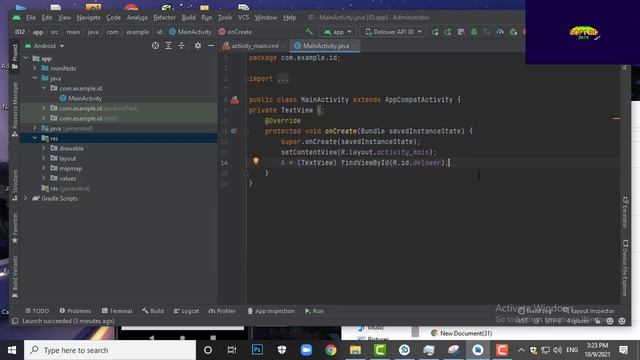Open the notification center icon
The height and width of the screenshot is (360, 640).
pyautogui.click(x=623, y=350)
